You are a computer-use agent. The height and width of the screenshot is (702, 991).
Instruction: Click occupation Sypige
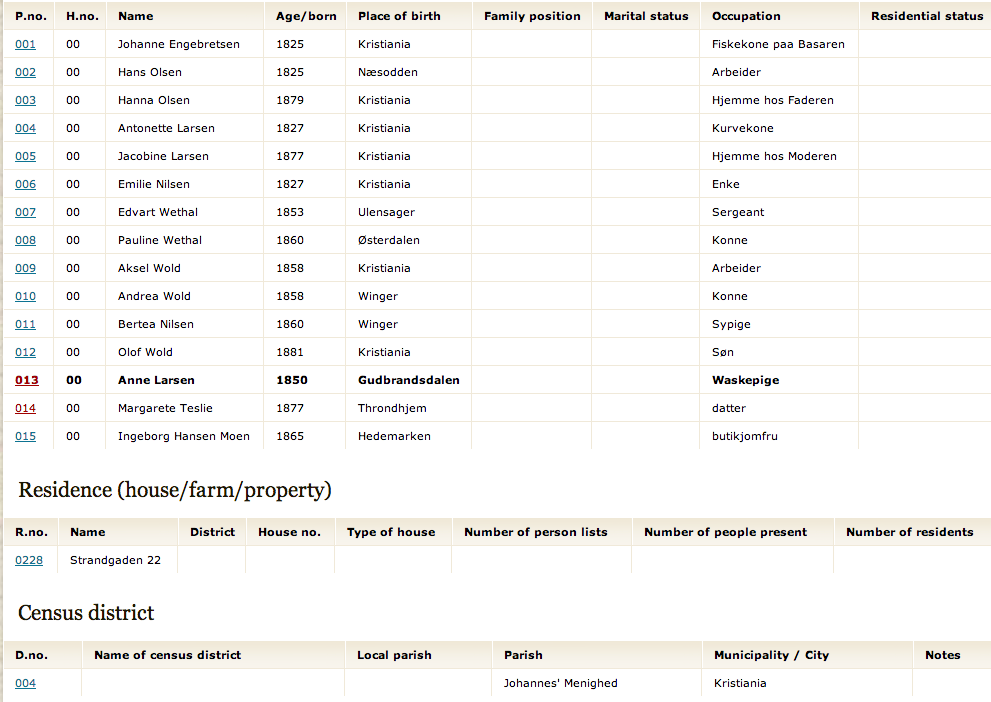pyautogui.click(x=731, y=324)
